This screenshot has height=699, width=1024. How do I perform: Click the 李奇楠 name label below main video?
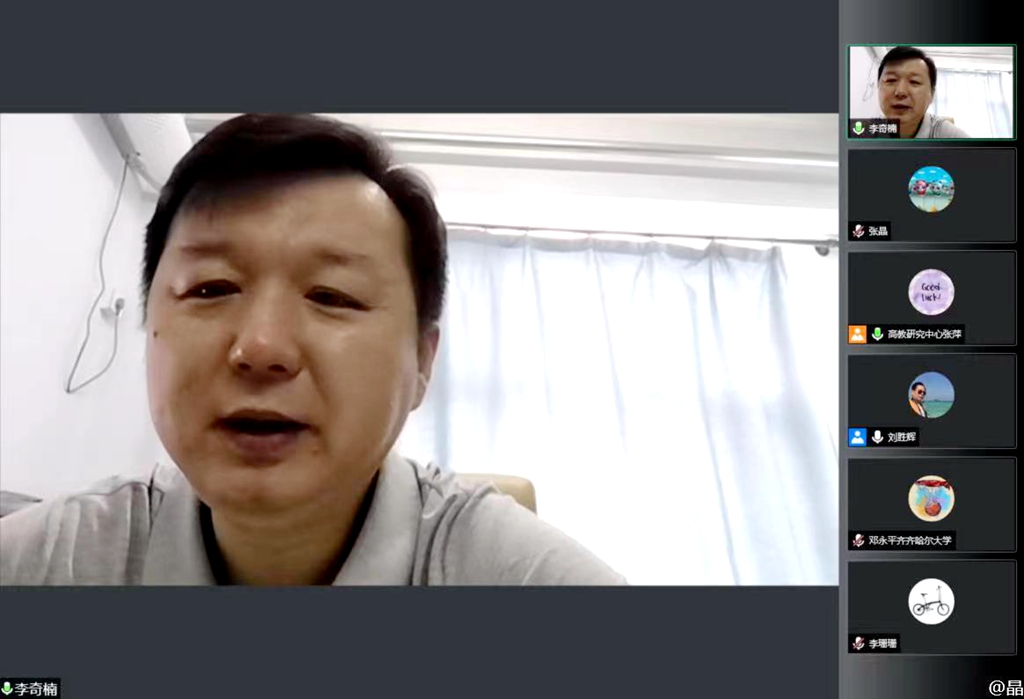pyautogui.click(x=35, y=689)
